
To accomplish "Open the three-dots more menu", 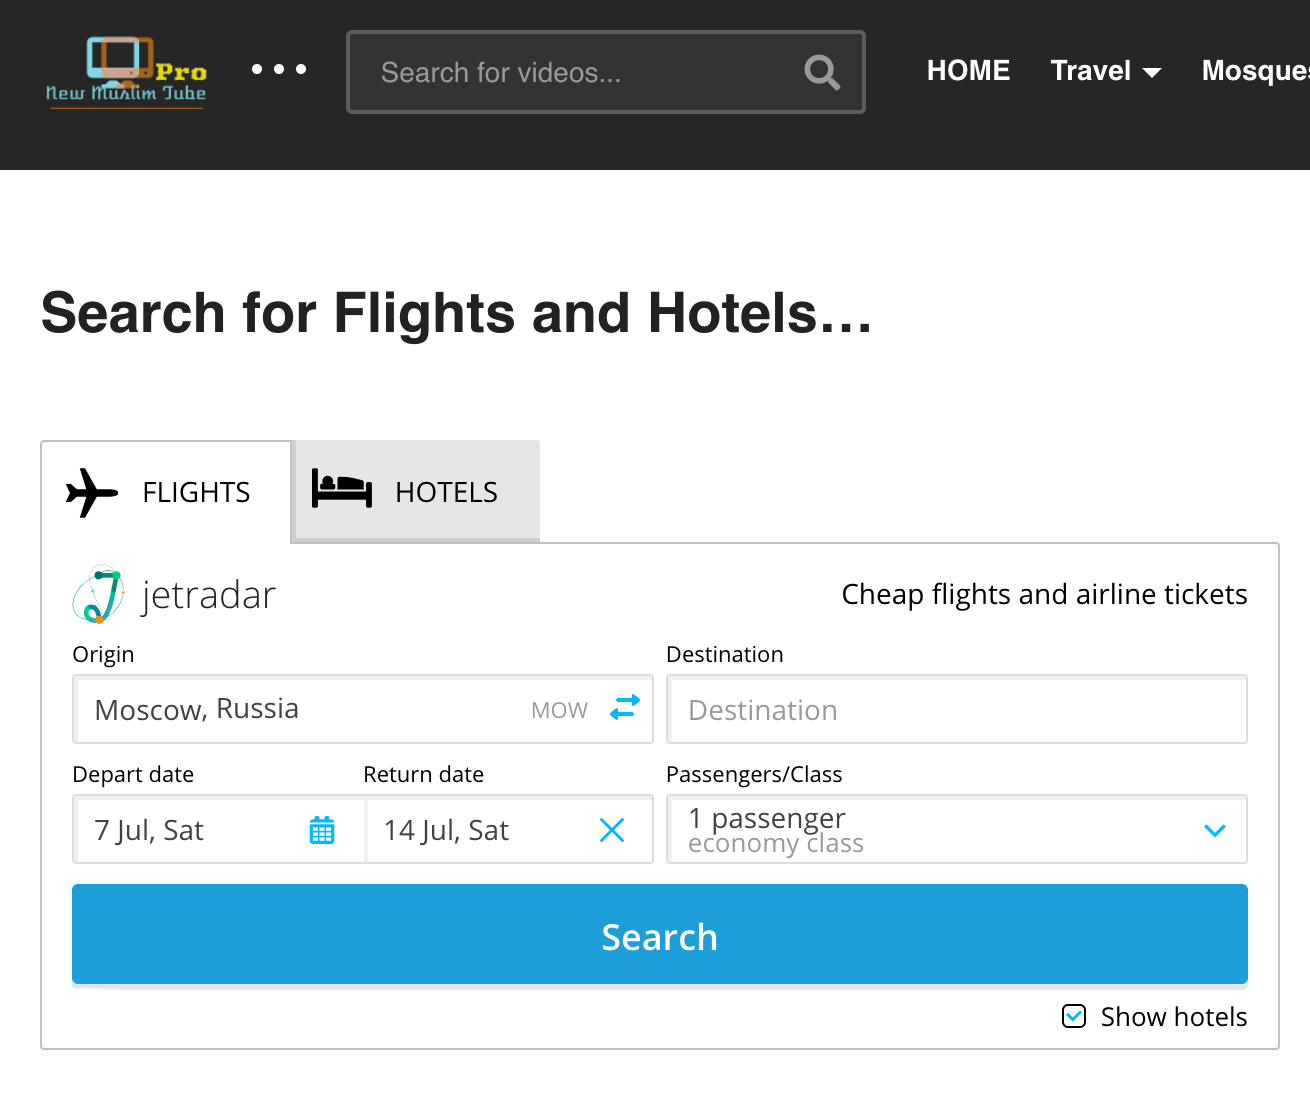I will click(x=279, y=69).
